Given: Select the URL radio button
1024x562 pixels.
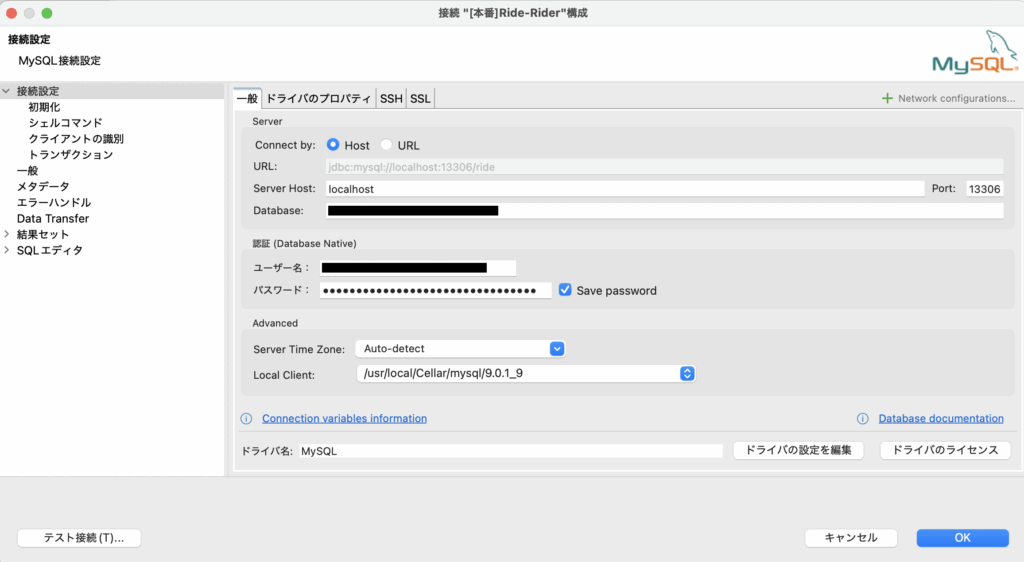Looking at the screenshot, I should pyautogui.click(x=386, y=145).
